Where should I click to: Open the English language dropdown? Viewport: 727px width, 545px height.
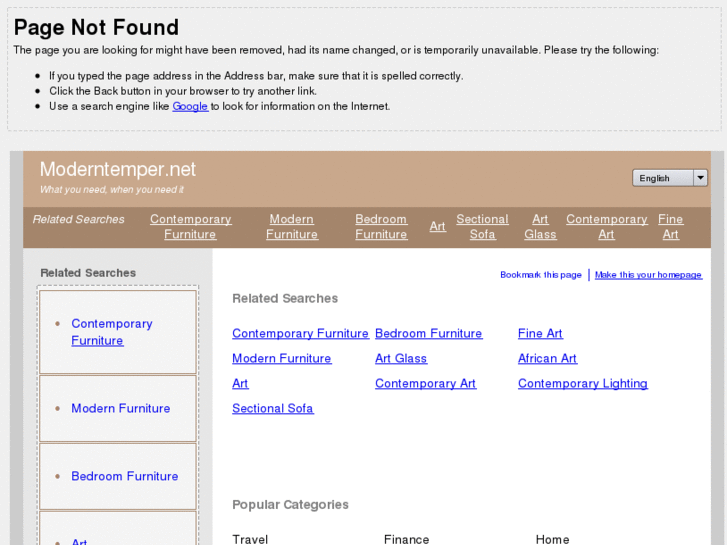[662, 178]
